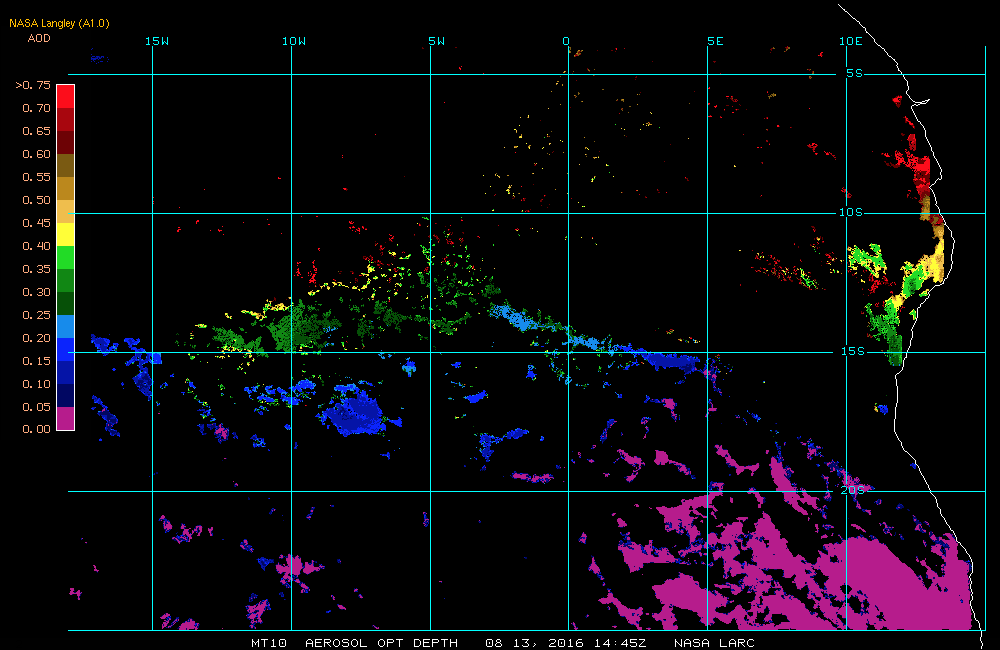Select the 0.00 magenta legend swatch

click(x=66, y=418)
